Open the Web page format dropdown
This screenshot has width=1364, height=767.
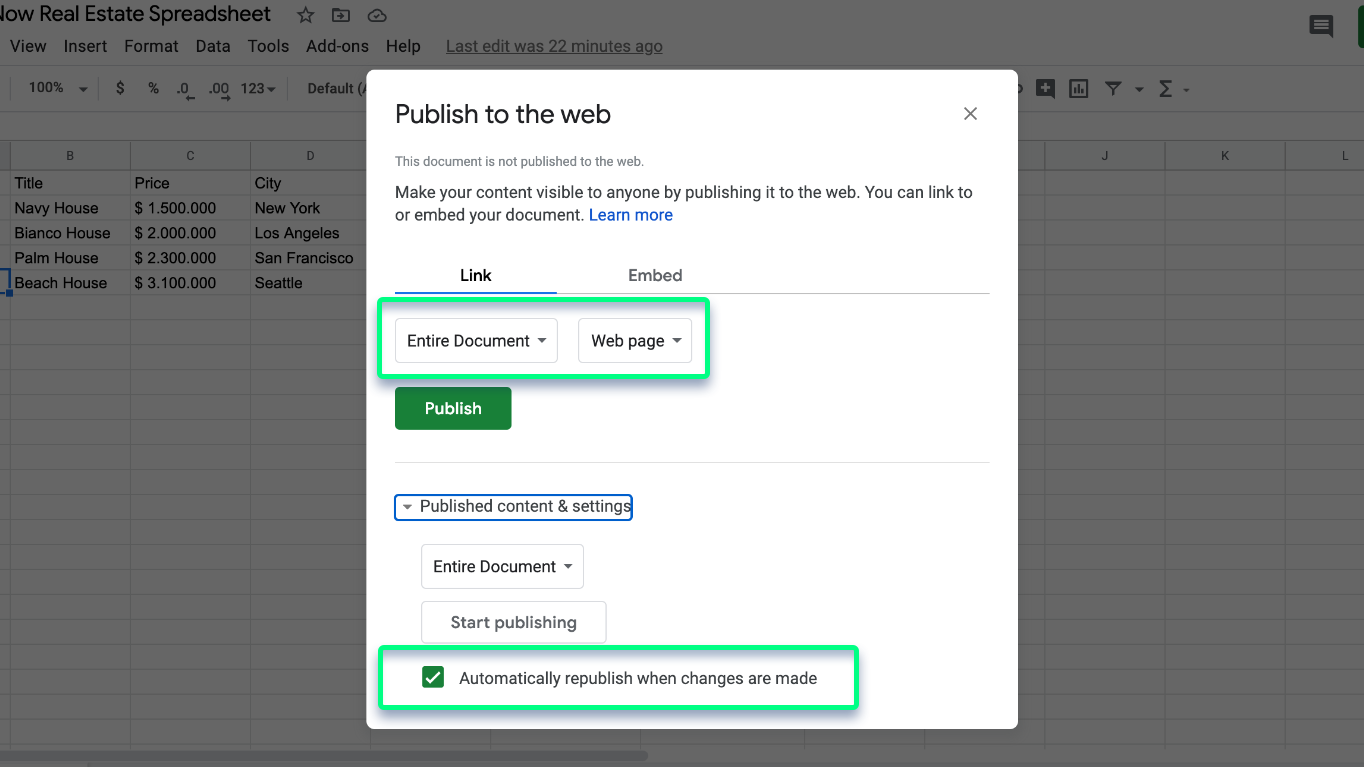point(635,341)
